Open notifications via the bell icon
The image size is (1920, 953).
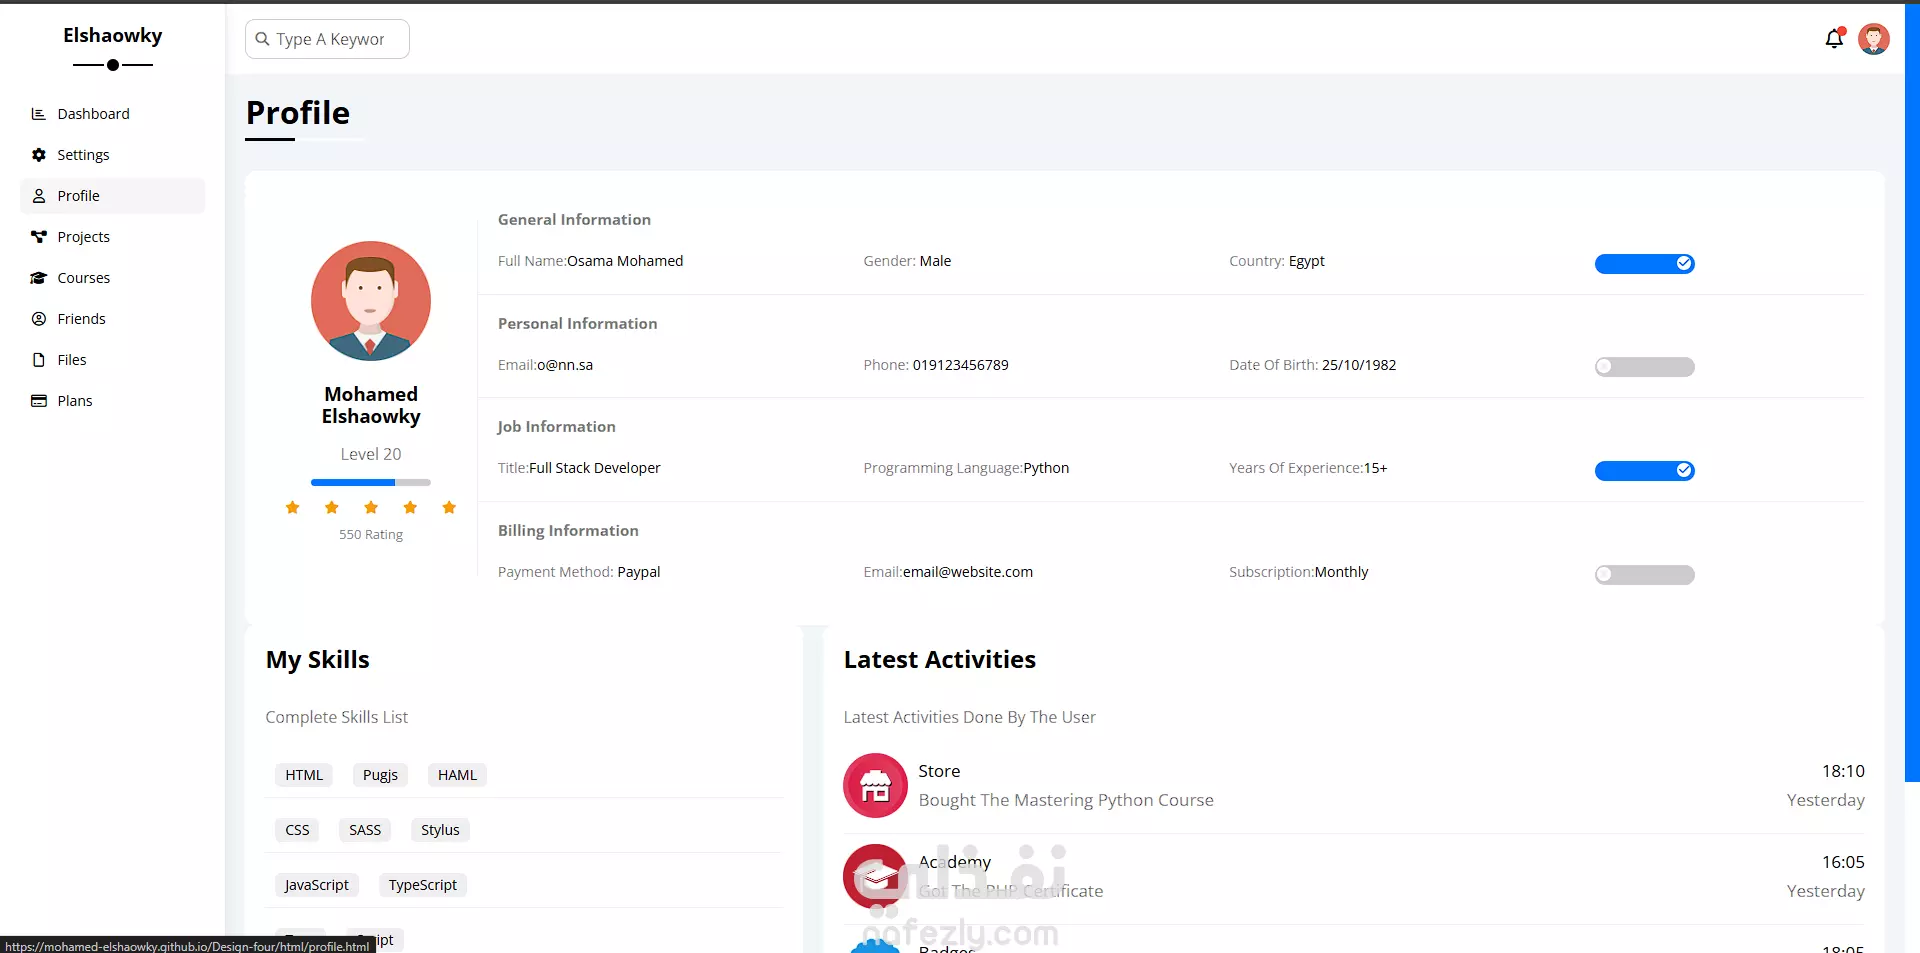[1834, 39]
